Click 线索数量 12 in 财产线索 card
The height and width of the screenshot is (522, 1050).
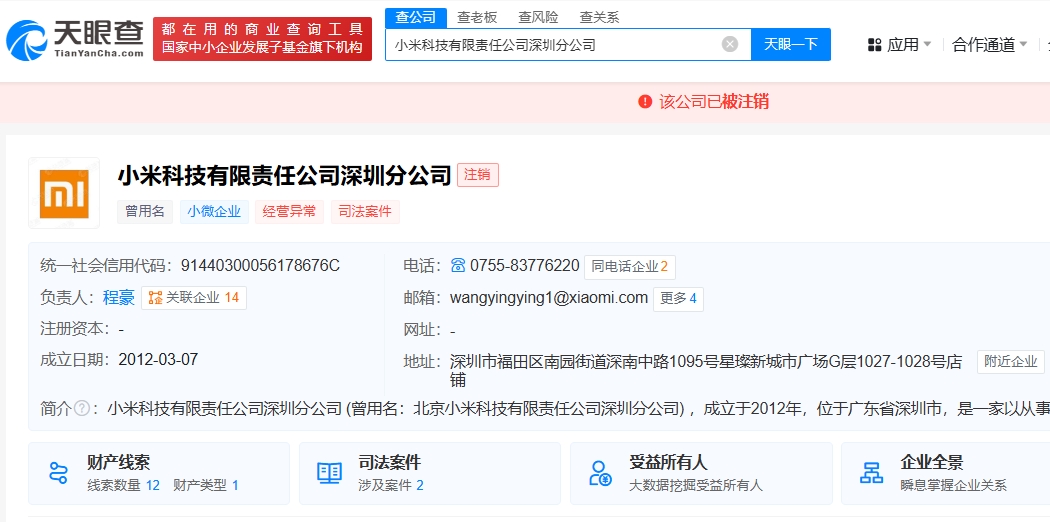124,485
